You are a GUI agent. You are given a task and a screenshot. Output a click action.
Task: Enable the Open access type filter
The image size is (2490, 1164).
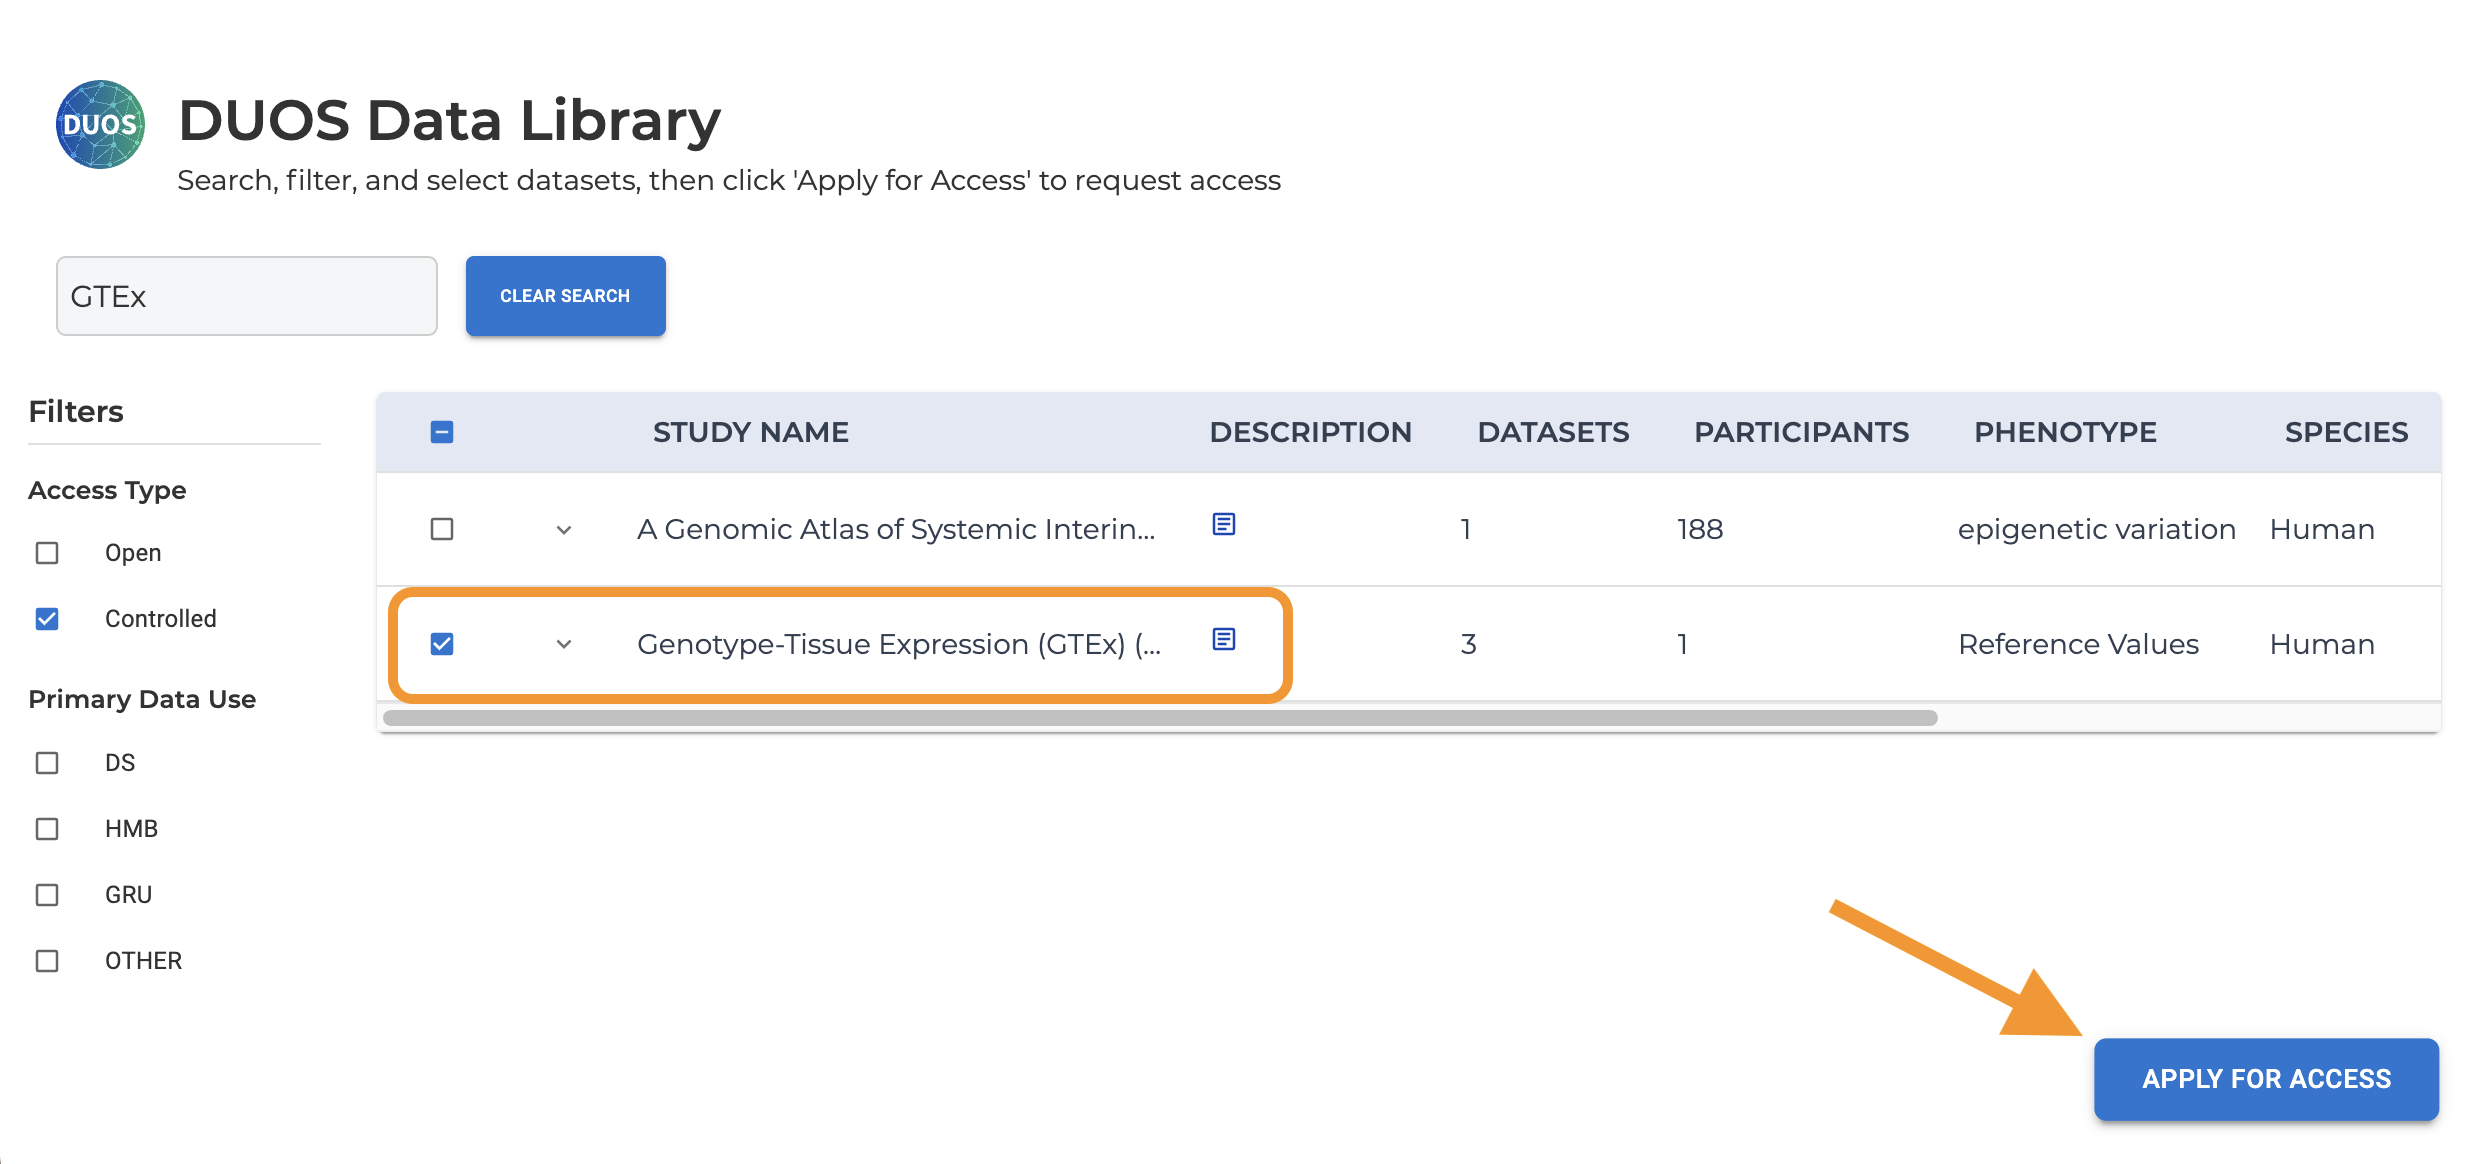[47, 553]
